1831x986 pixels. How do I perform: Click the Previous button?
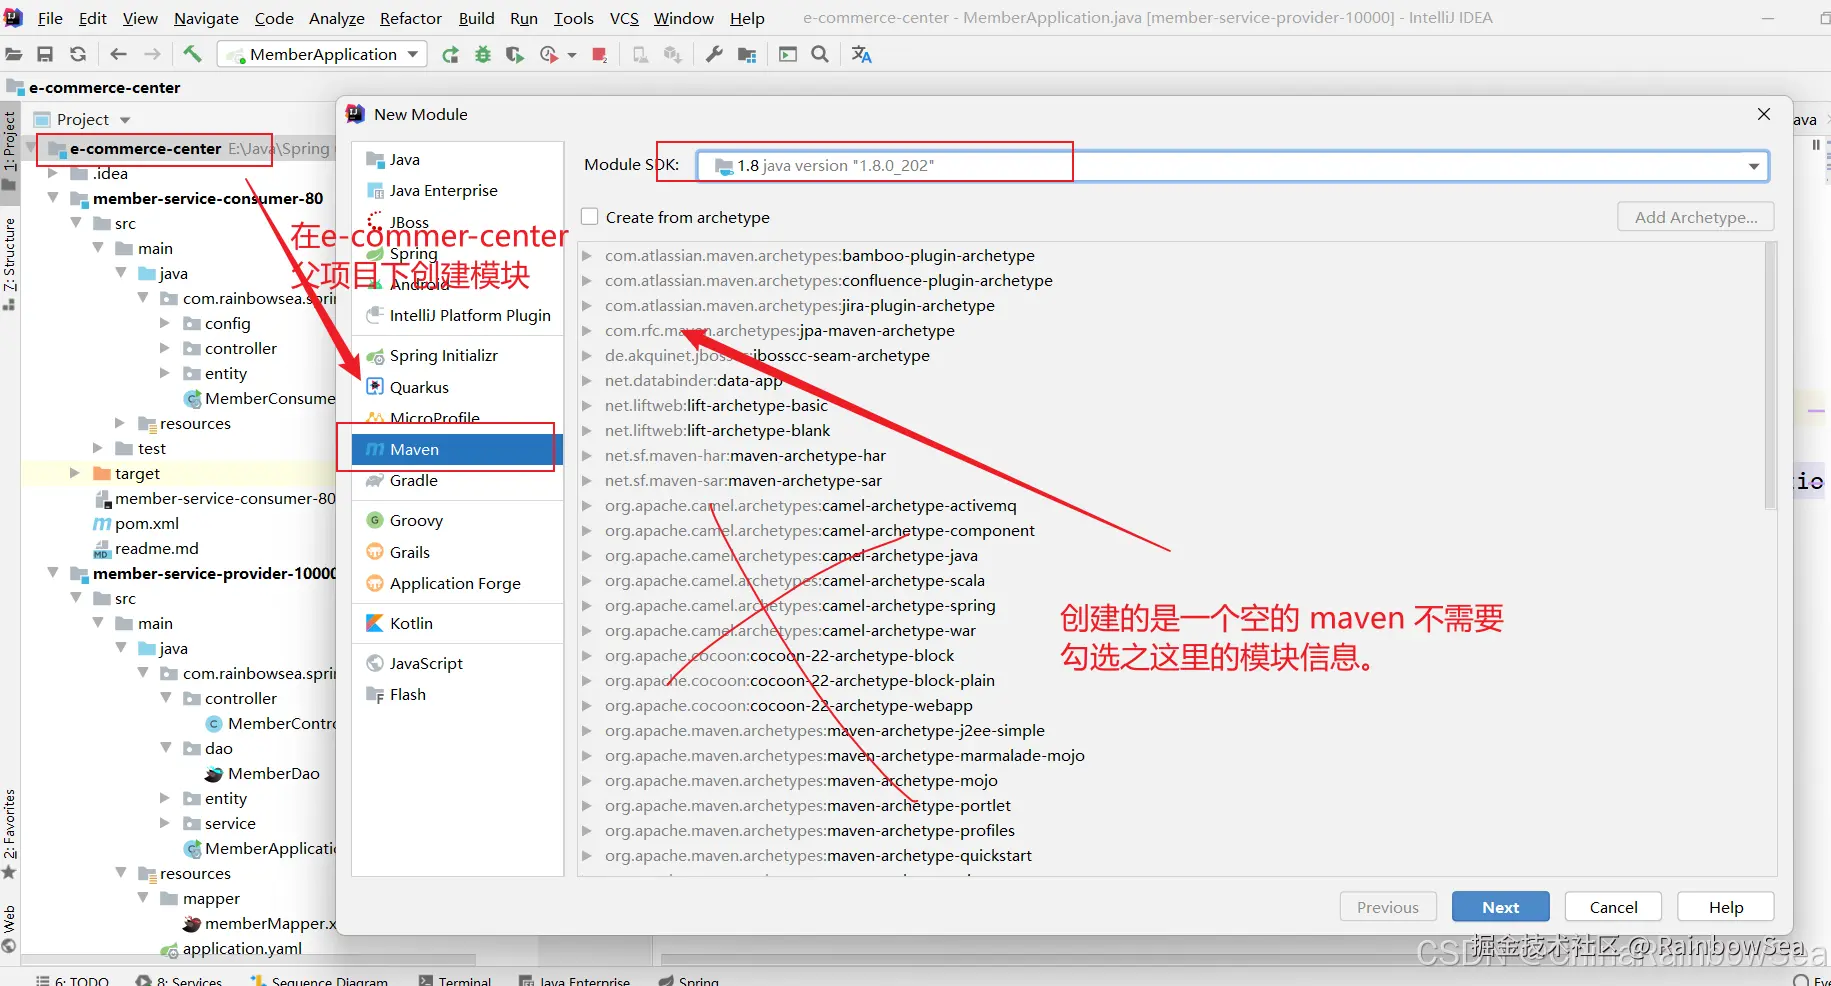pos(1388,907)
